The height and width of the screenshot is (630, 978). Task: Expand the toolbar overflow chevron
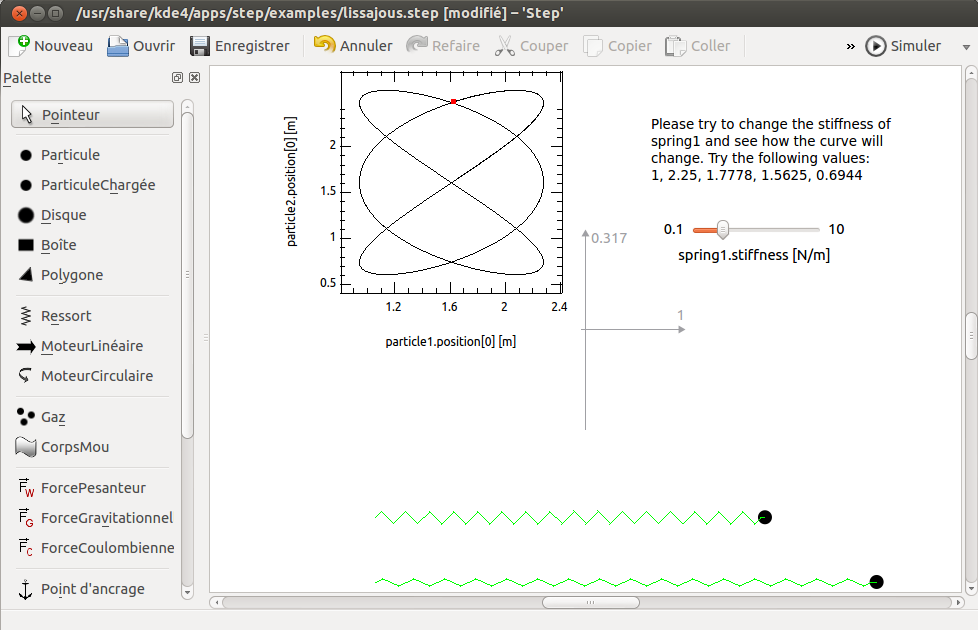point(850,46)
